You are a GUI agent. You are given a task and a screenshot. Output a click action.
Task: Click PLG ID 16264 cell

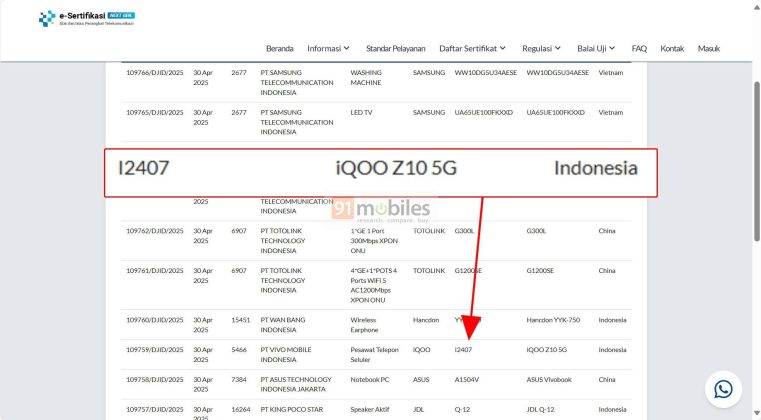click(x=241, y=409)
